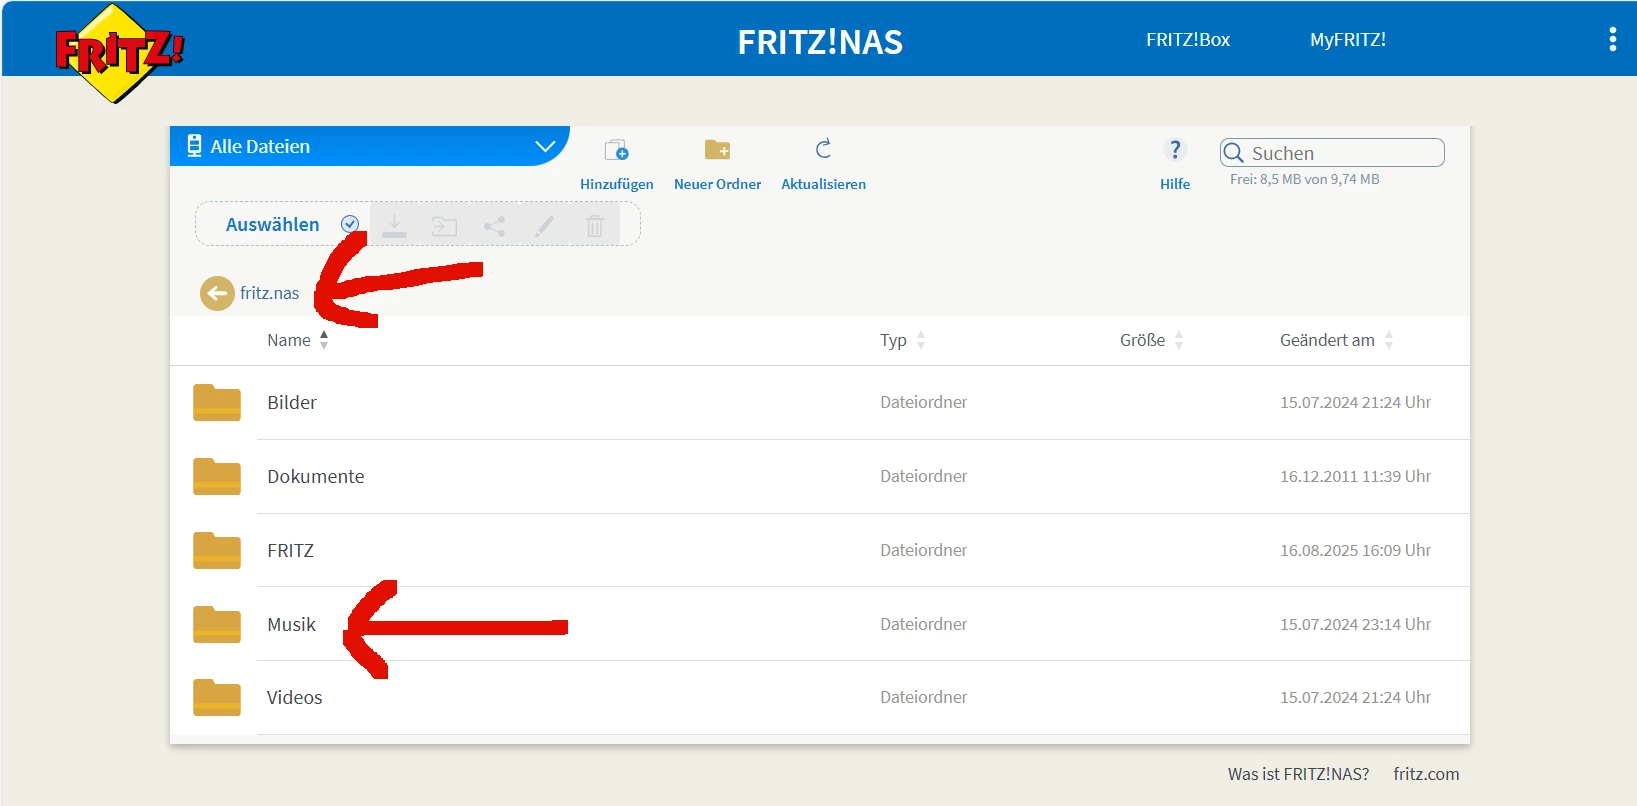Click the Dokumente folder icon
1637x806 pixels.
coord(217,476)
